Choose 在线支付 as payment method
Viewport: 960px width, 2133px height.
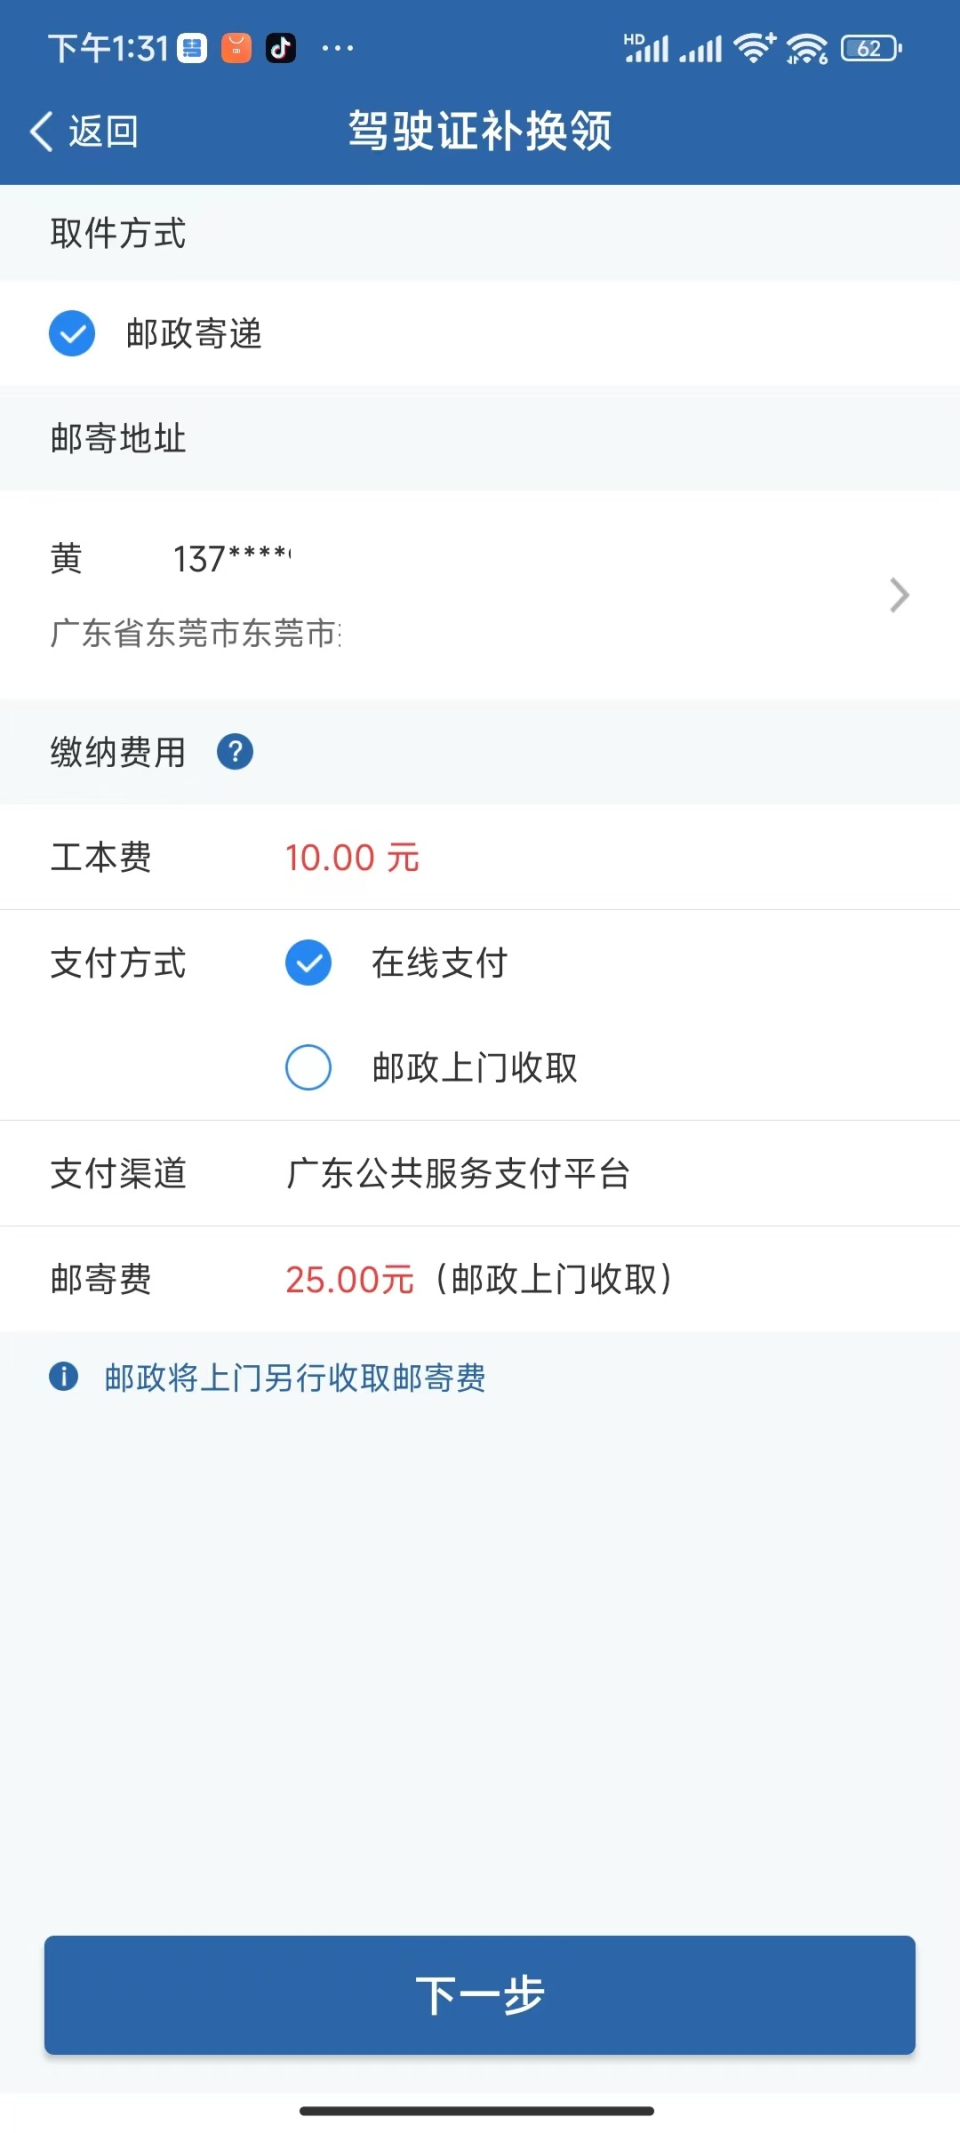pos(308,963)
